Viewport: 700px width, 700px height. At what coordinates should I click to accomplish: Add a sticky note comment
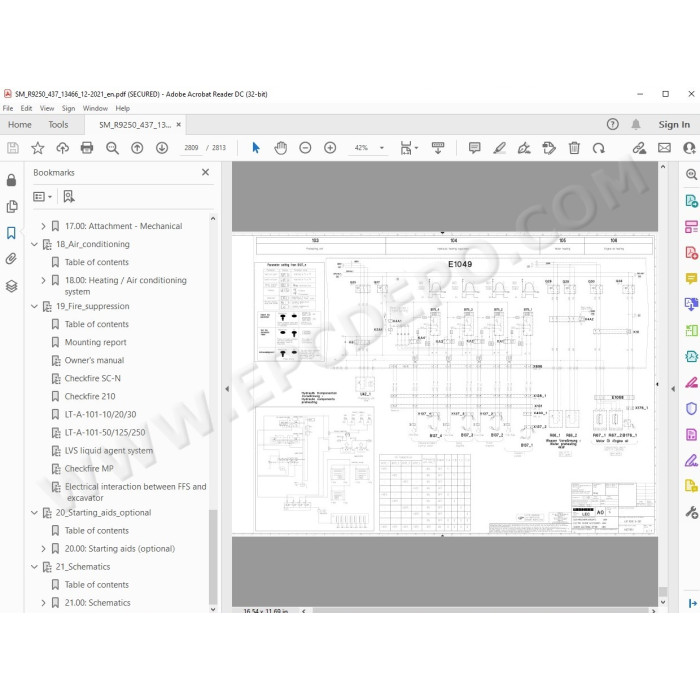point(475,148)
